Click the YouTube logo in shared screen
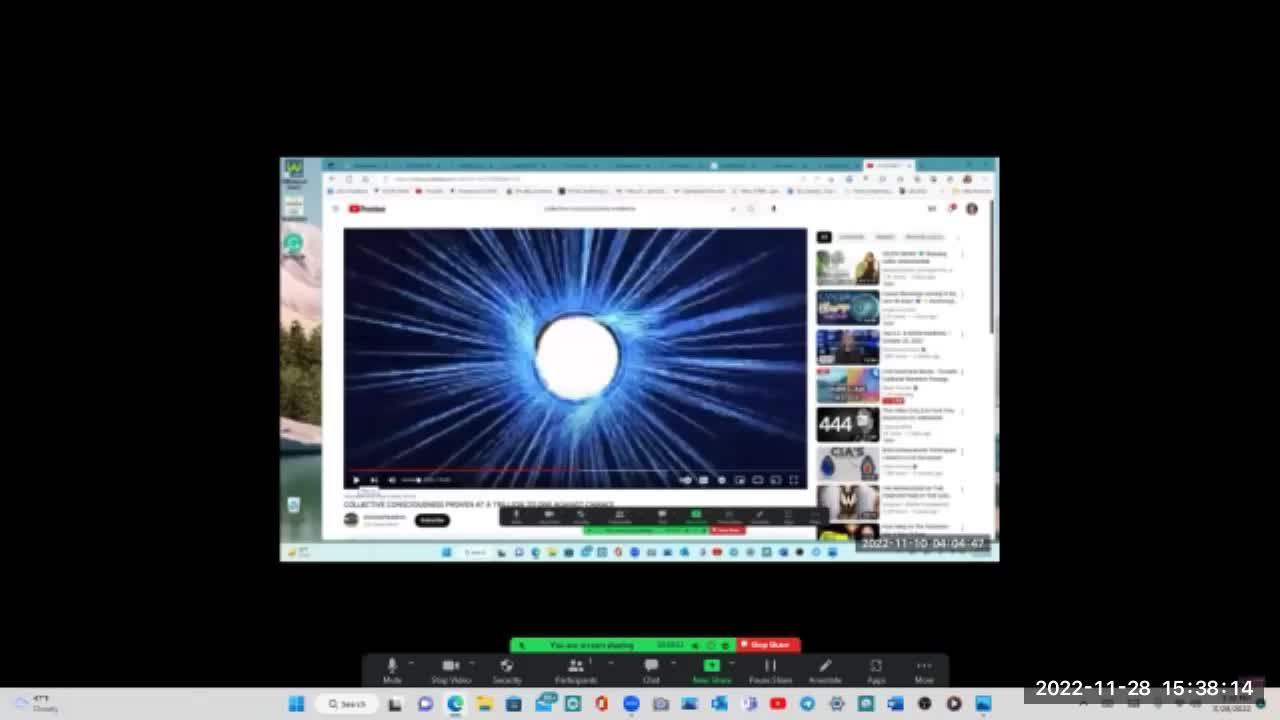The width and height of the screenshot is (1280, 720). point(367,209)
